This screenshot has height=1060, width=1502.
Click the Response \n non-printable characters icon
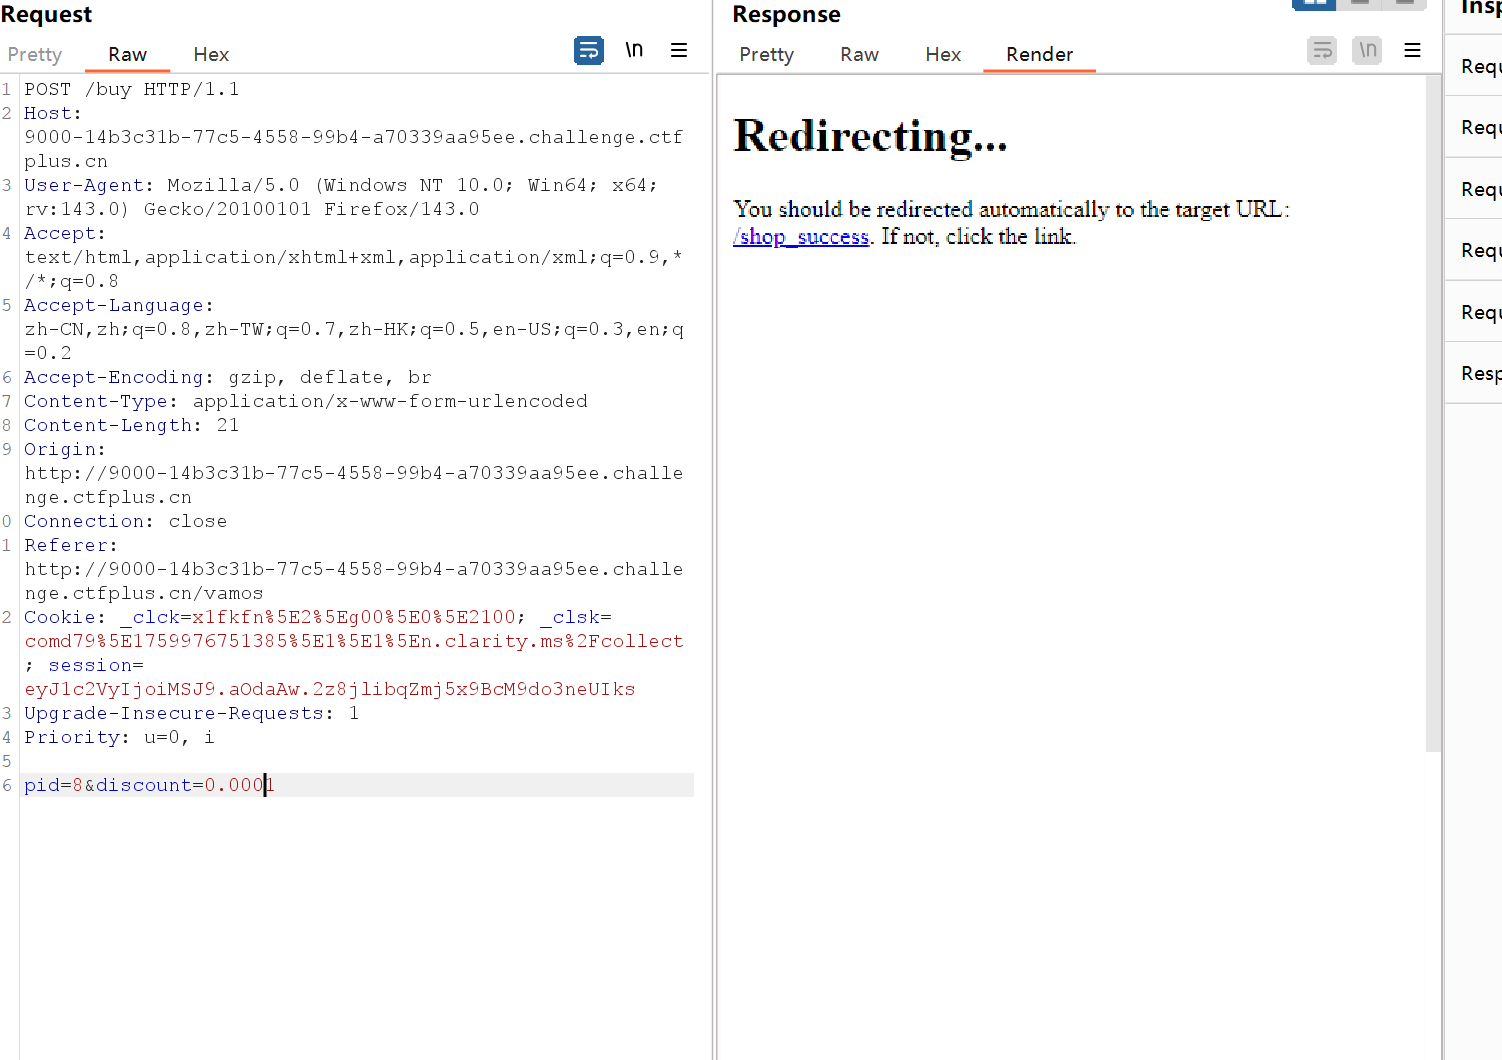[x=1367, y=50]
